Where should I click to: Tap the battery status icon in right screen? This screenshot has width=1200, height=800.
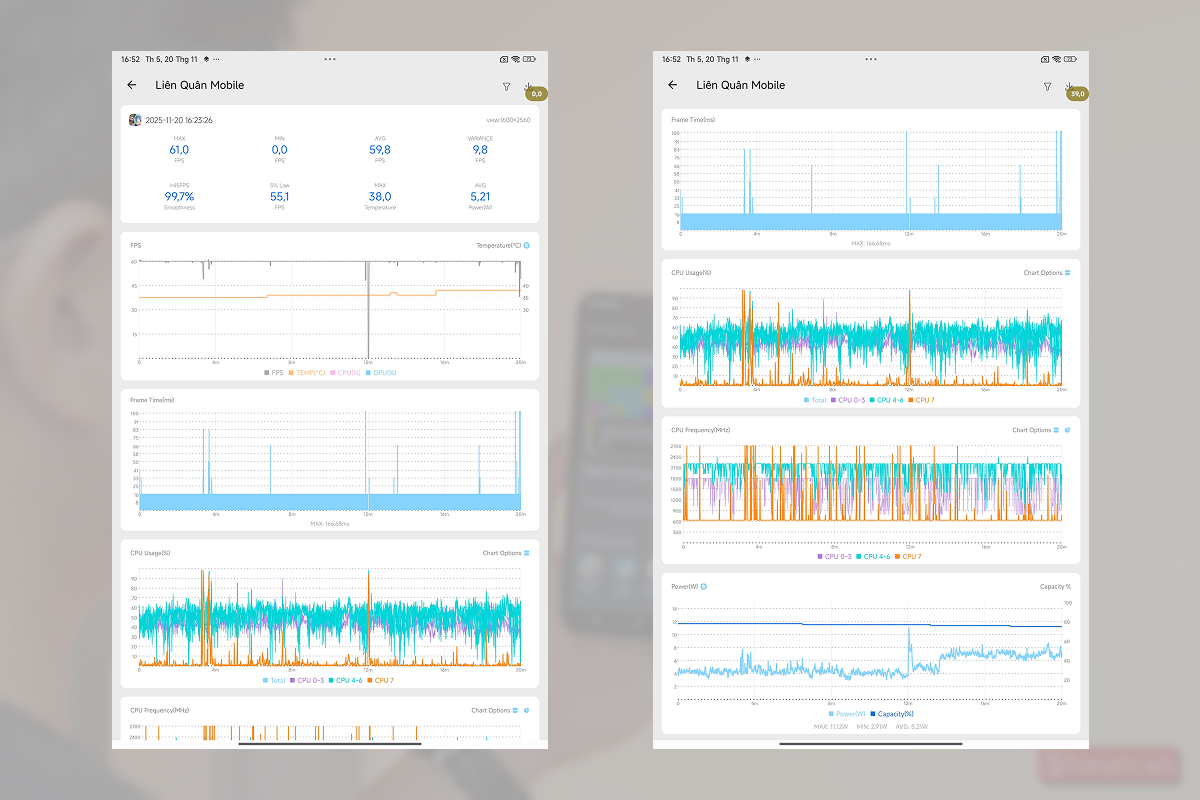(x=1071, y=59)
